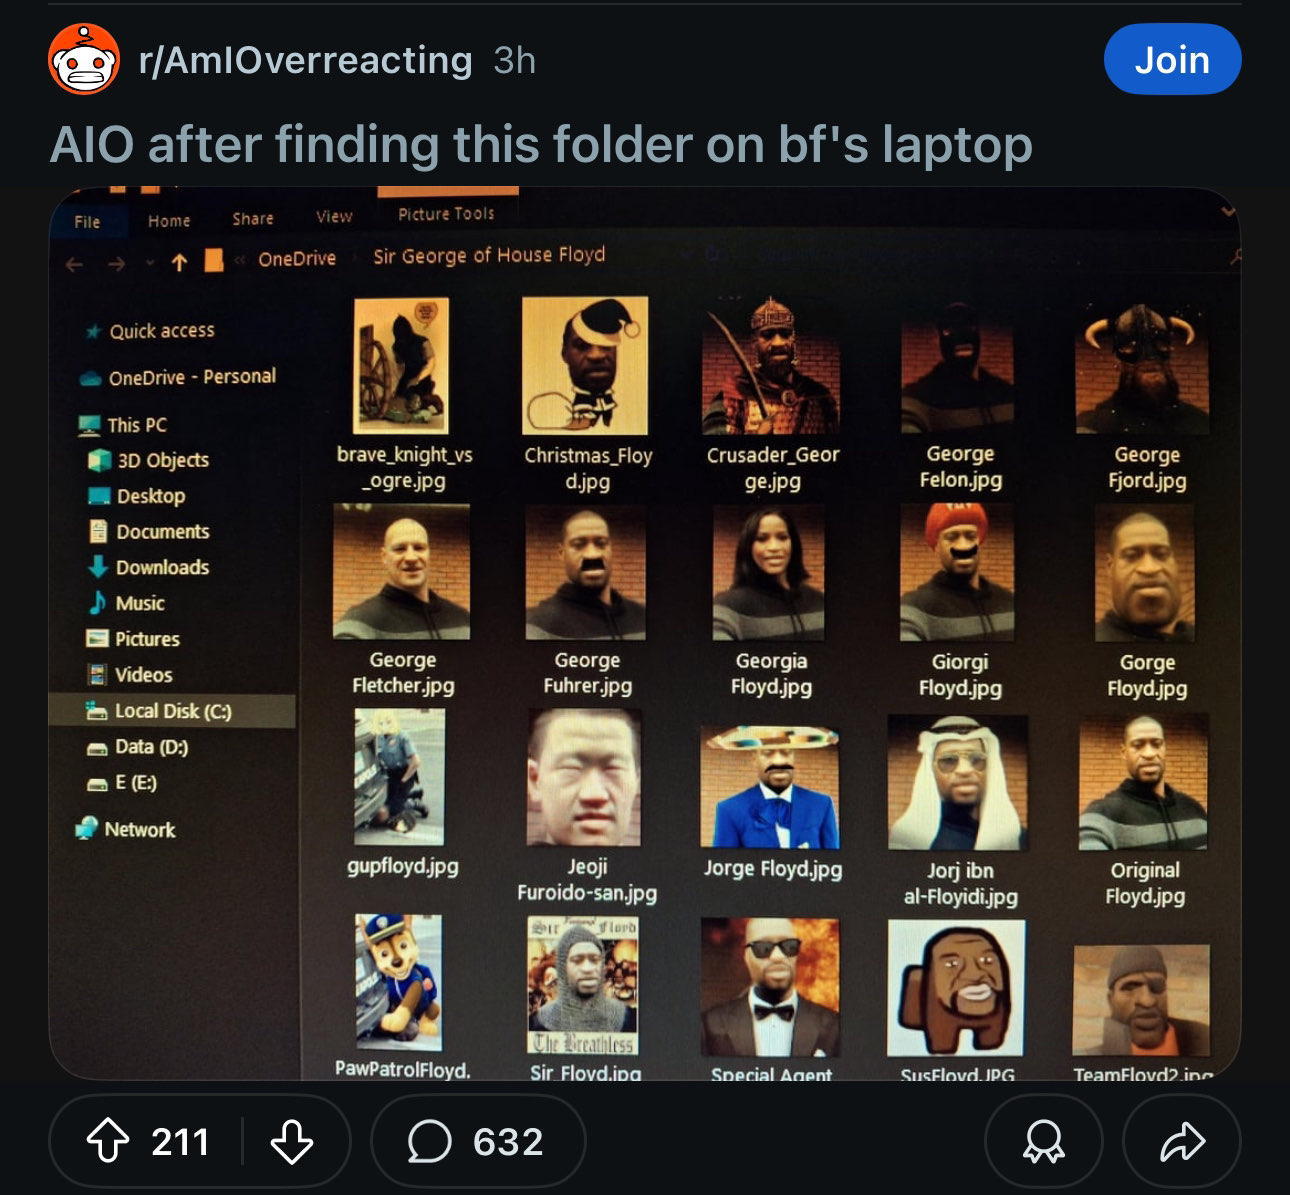Share the post via arrow icon
The height and width of the screenshot is (1195, 1290).
click(x=1182, y=1141)
